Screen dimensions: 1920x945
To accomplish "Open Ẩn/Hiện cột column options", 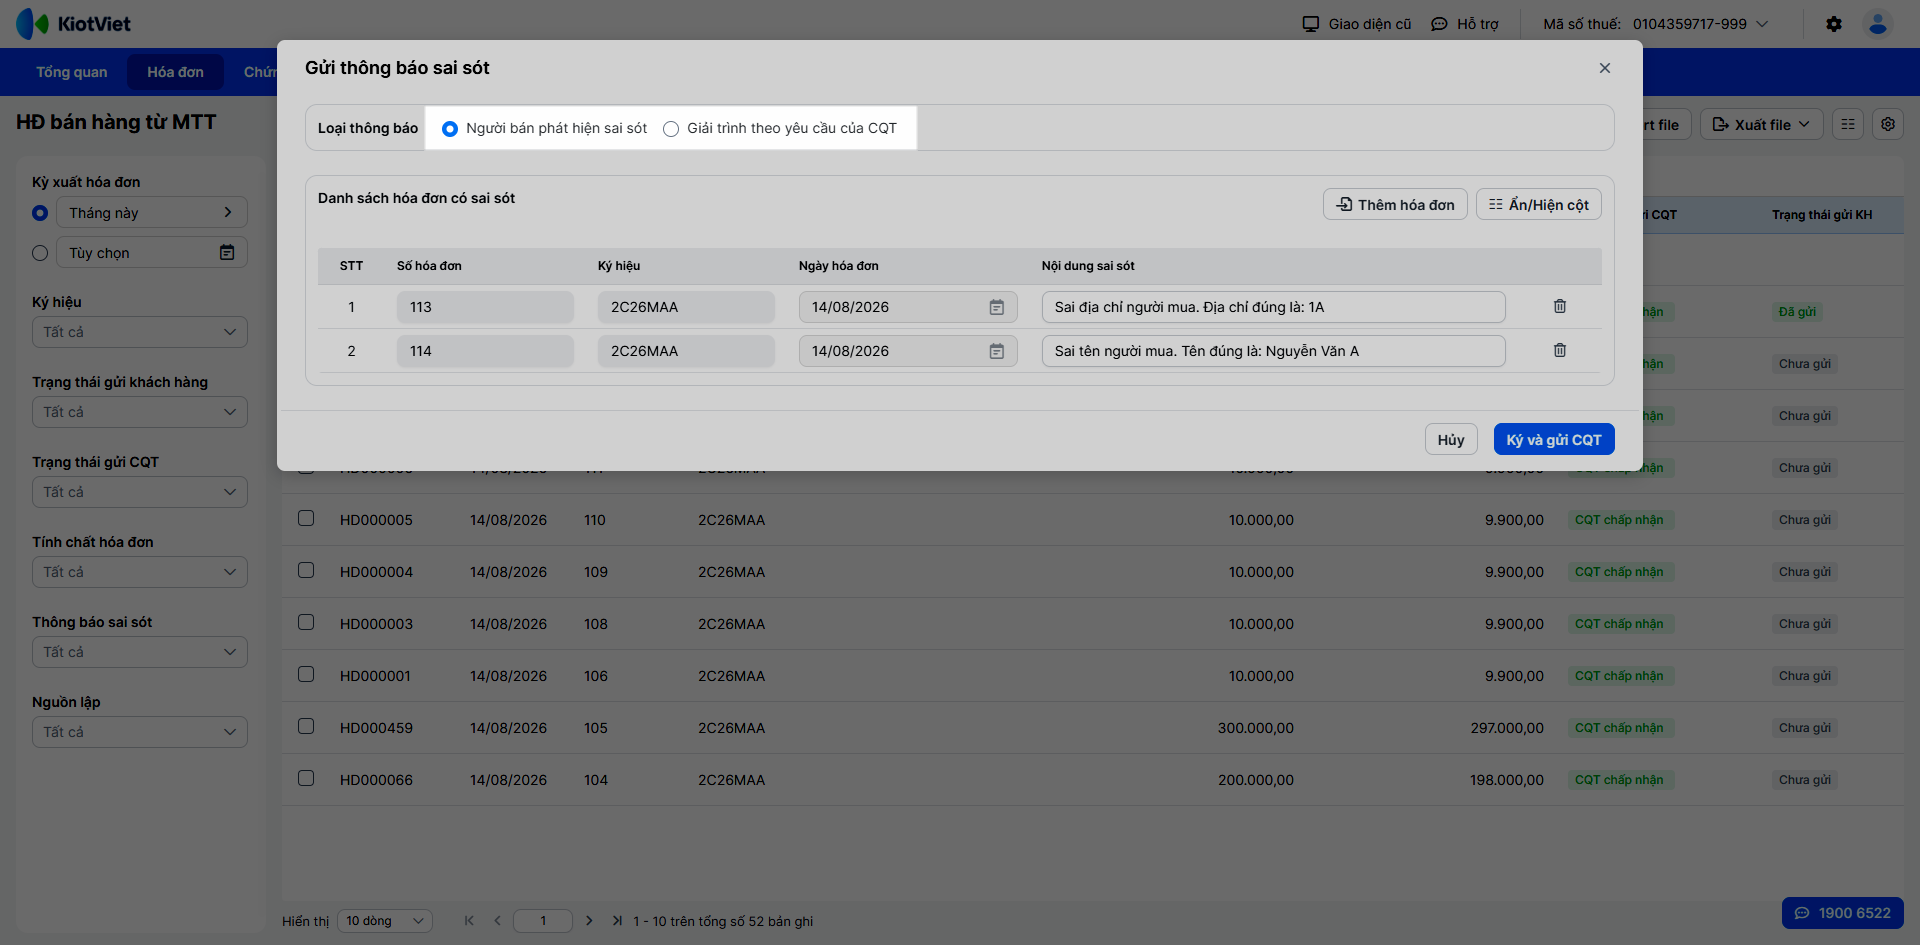I will coord(1539,204).
